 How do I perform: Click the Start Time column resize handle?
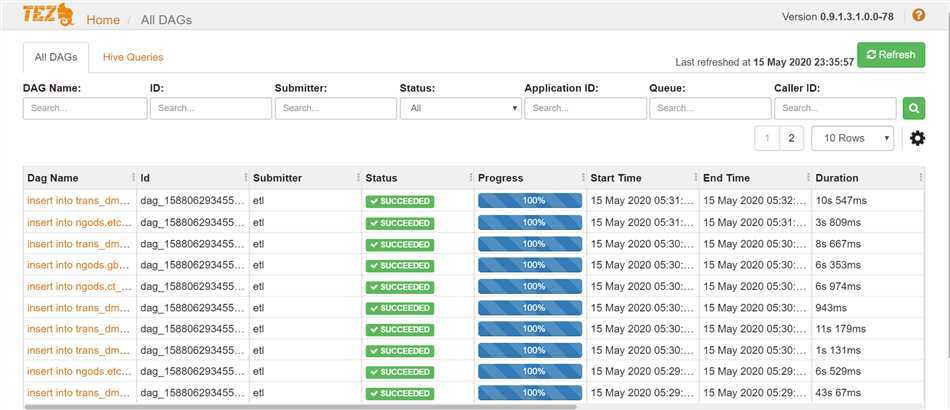(x=696, y=178)
